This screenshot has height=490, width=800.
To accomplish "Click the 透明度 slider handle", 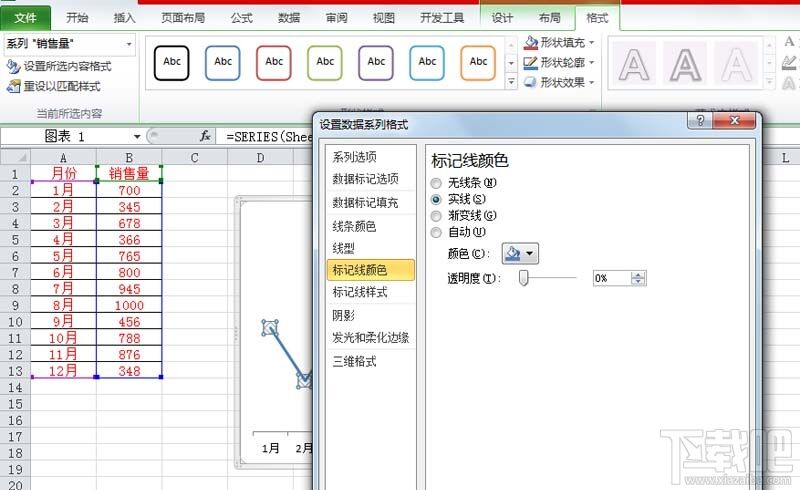I will 523,278.
